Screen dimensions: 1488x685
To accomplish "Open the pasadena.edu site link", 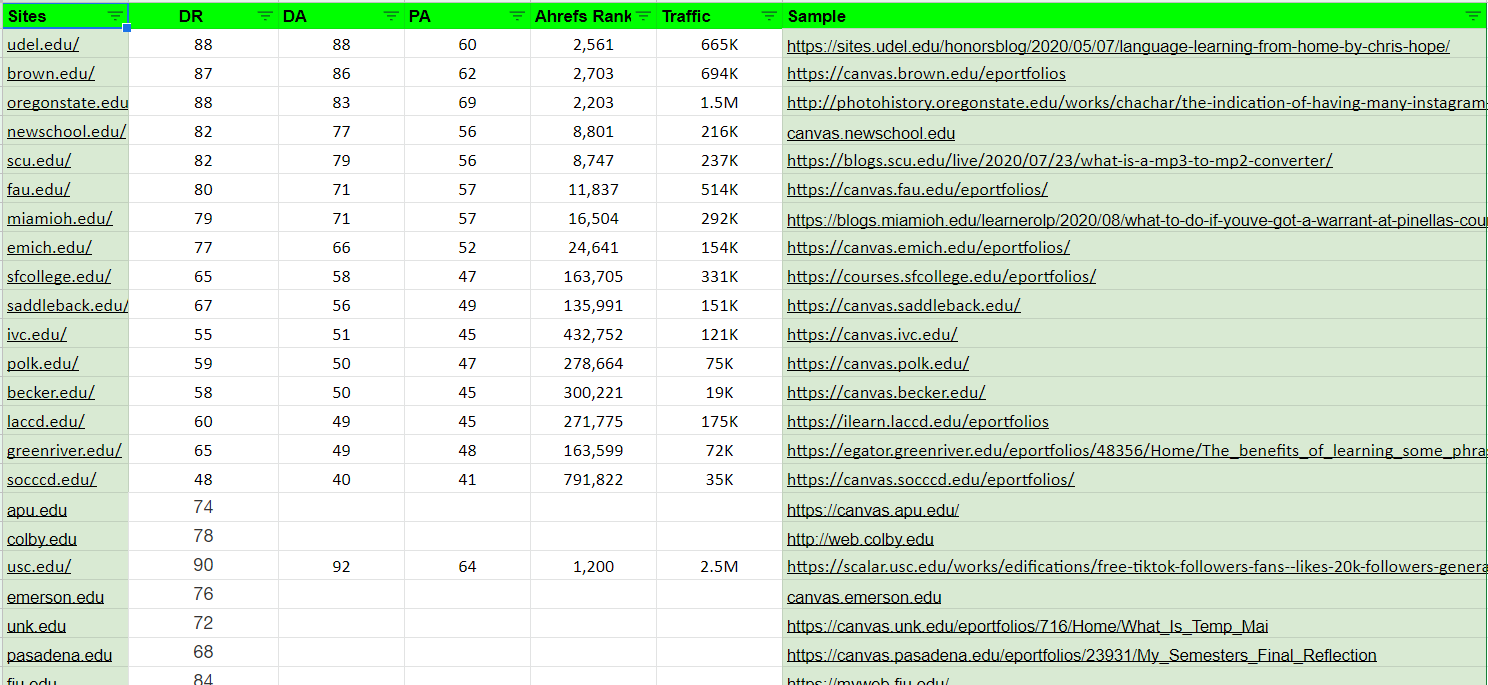I will point(59,655).
